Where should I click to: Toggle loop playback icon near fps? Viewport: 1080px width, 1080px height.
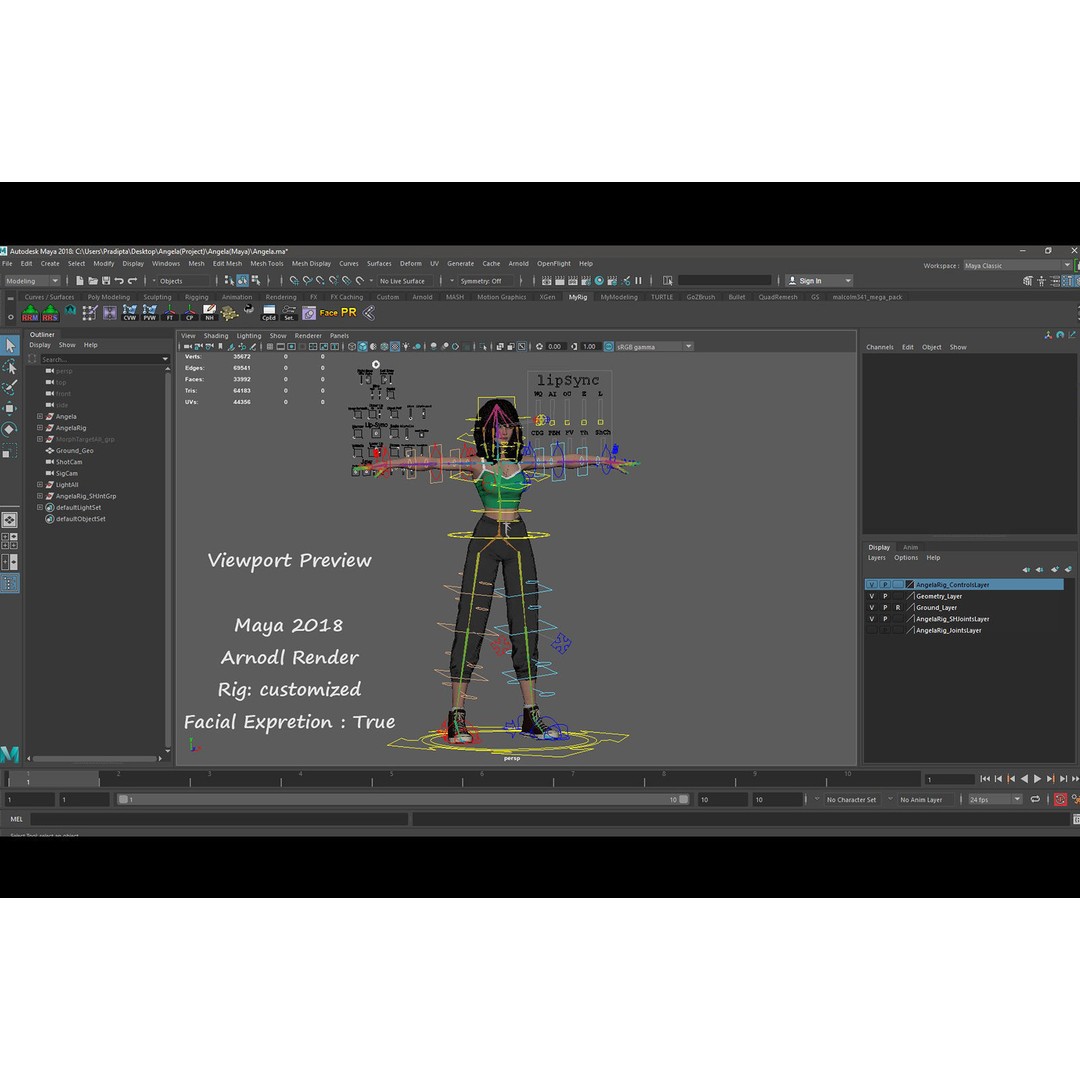point(1035,799)
